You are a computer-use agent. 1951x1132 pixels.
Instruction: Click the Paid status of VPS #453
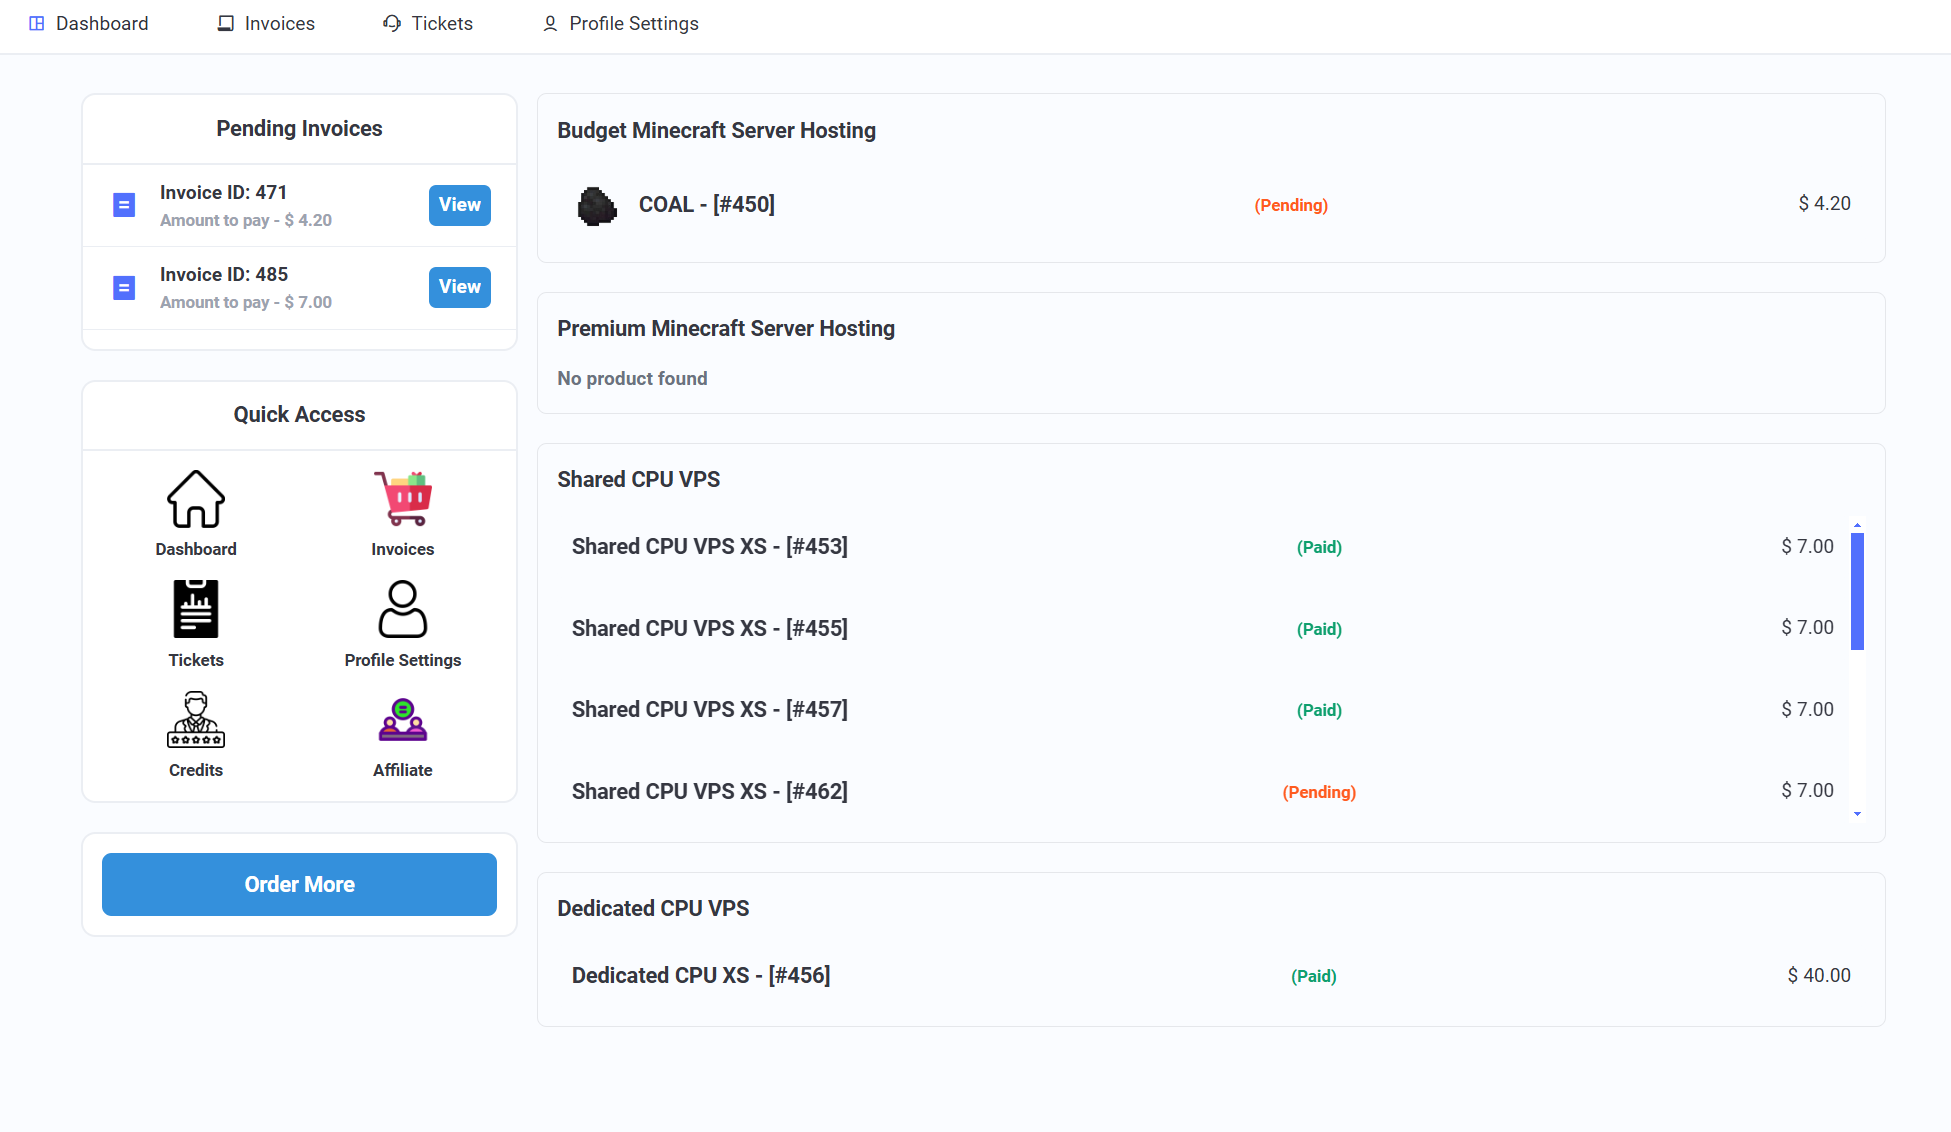coord(1319,547)
